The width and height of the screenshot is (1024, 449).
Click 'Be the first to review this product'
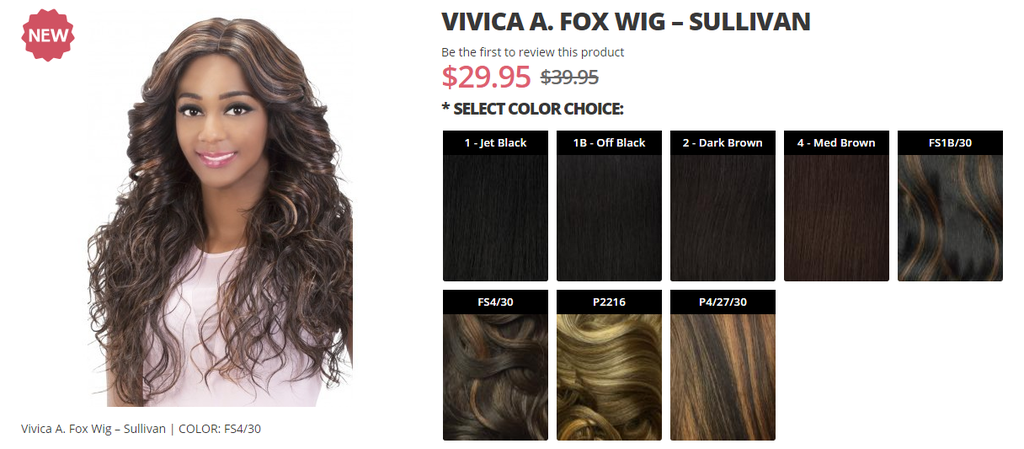coord(533,52)
